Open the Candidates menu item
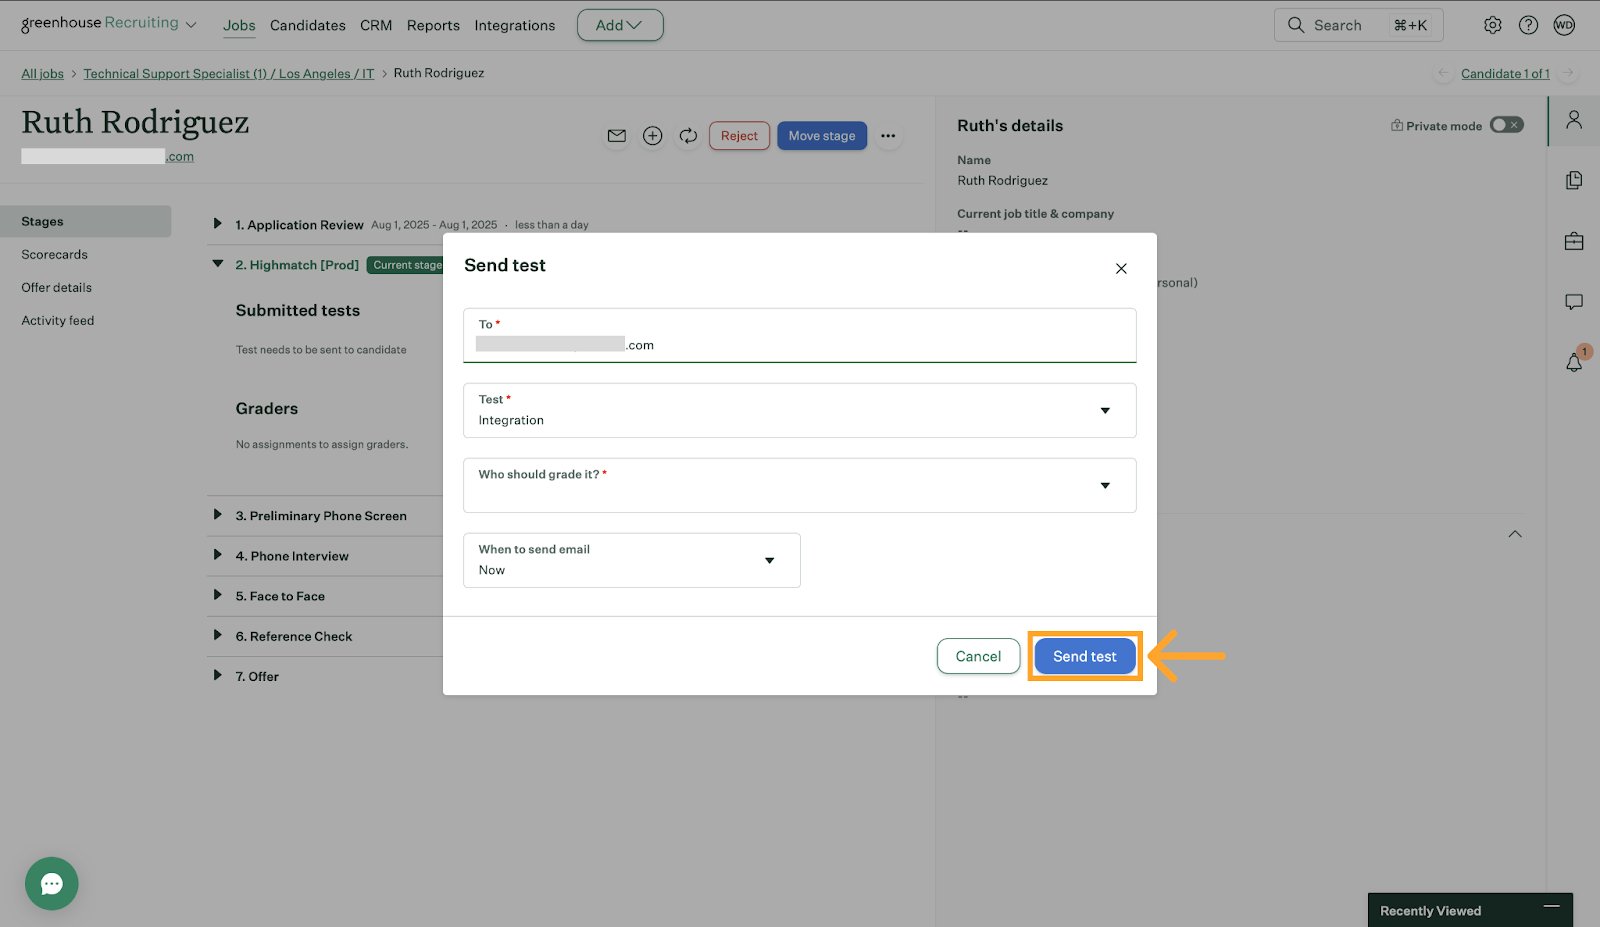The image size is (1600, 927). [x=307, y=25]
